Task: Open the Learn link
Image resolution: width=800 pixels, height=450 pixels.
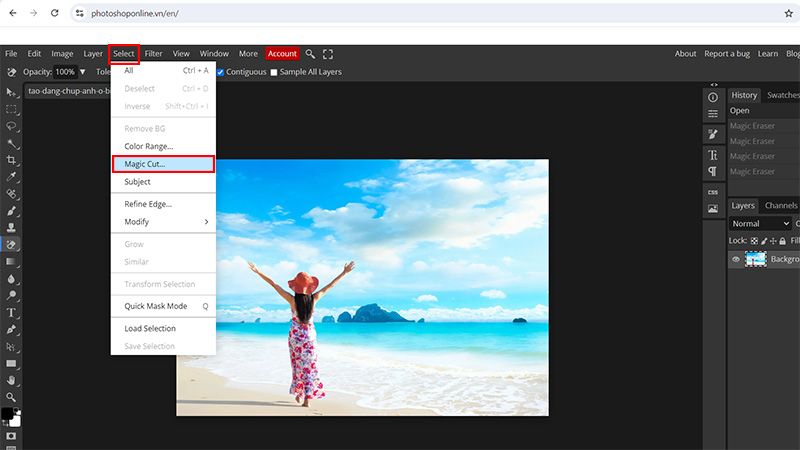Action: click(768, 54)
